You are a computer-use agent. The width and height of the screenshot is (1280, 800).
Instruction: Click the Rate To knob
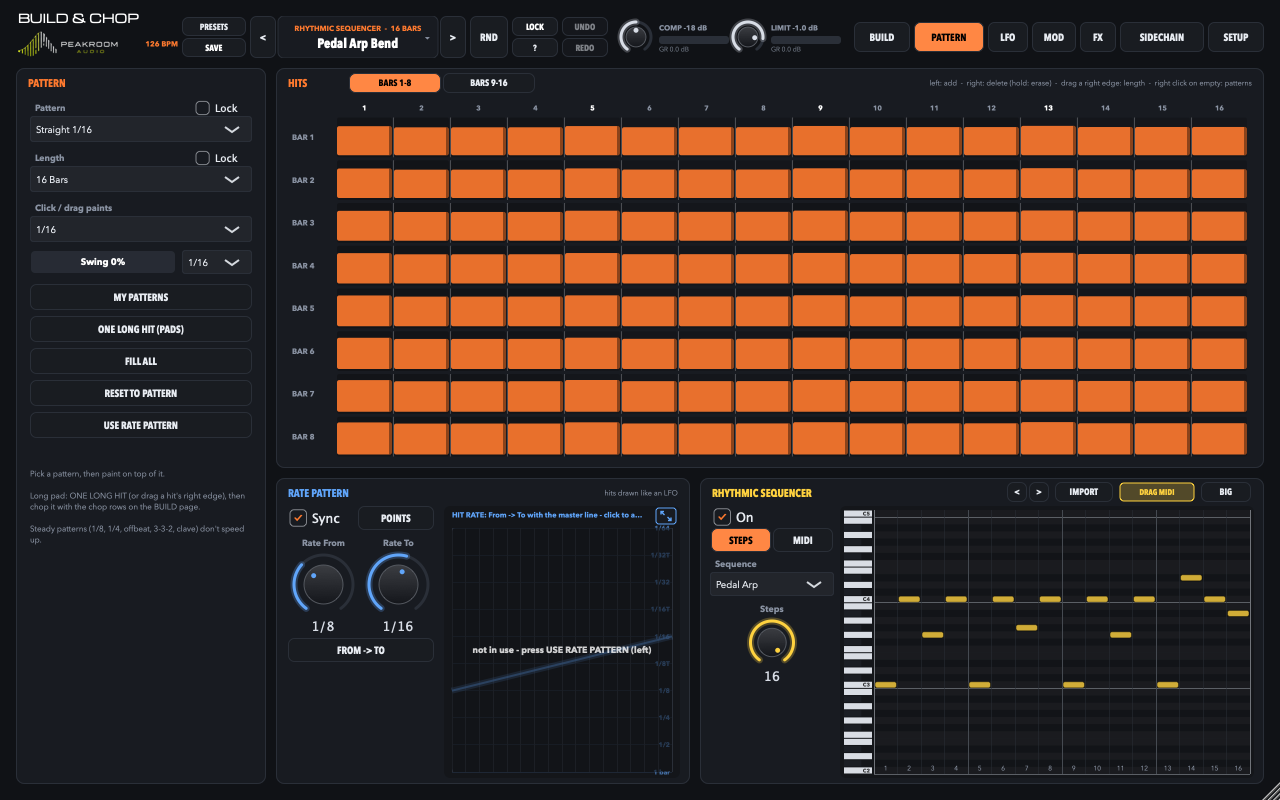pos(398,584)
